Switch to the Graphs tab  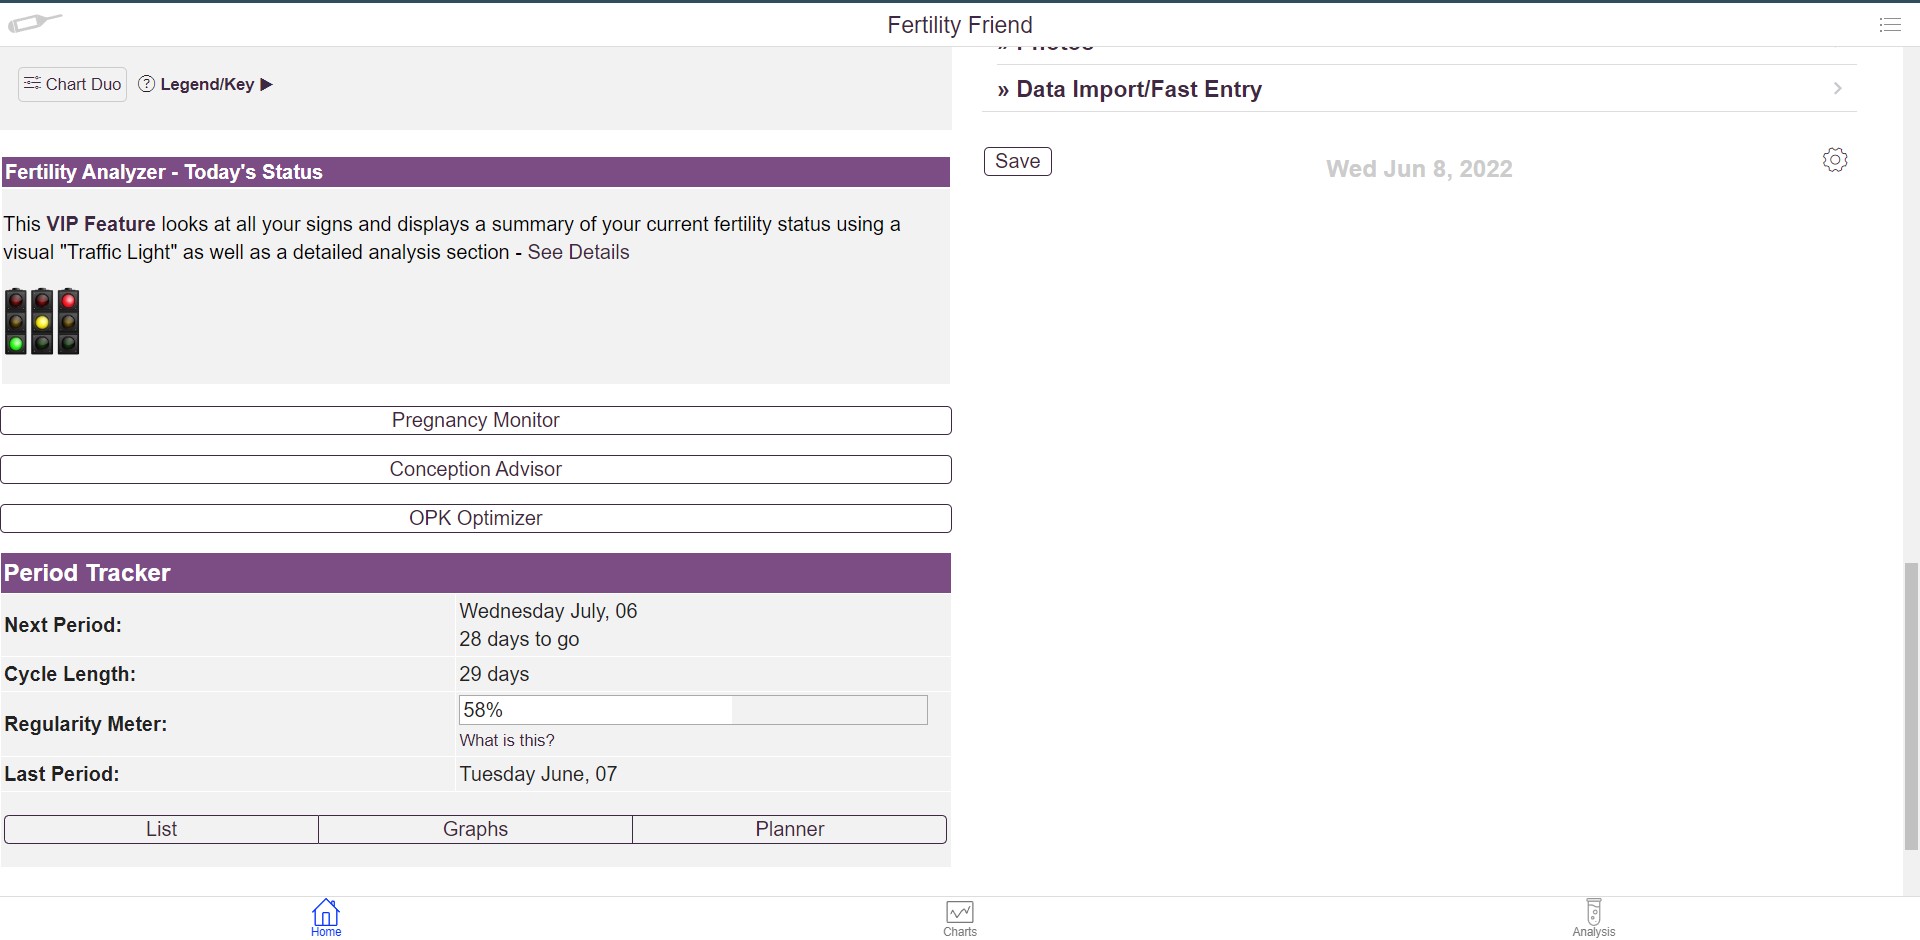pyautogui.click(x=475, y=829)
